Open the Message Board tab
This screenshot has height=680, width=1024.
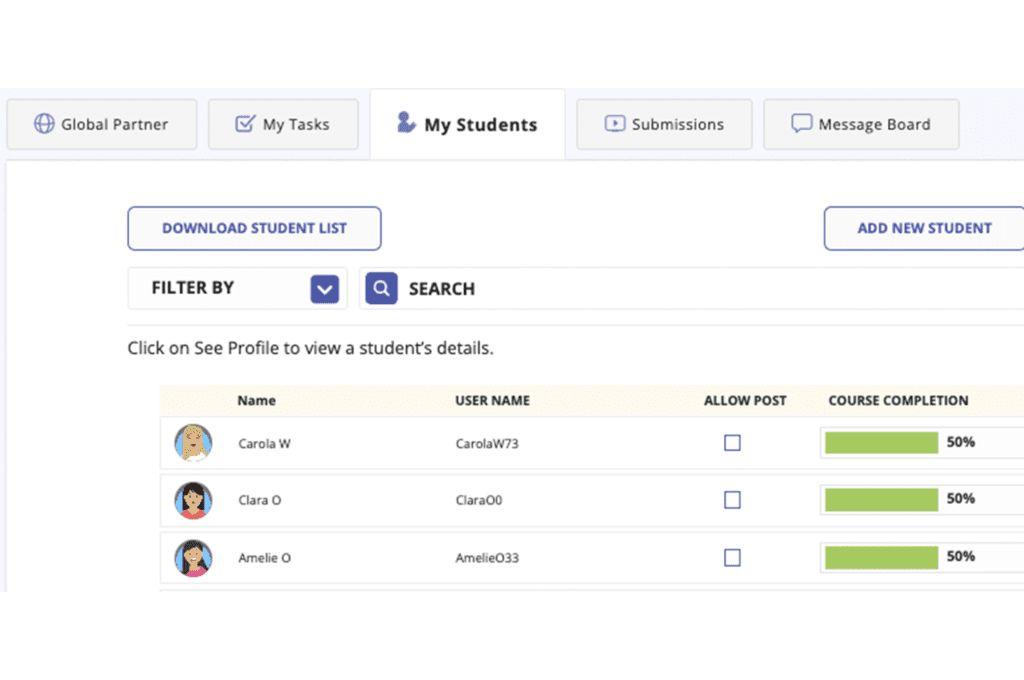[861, 124]
